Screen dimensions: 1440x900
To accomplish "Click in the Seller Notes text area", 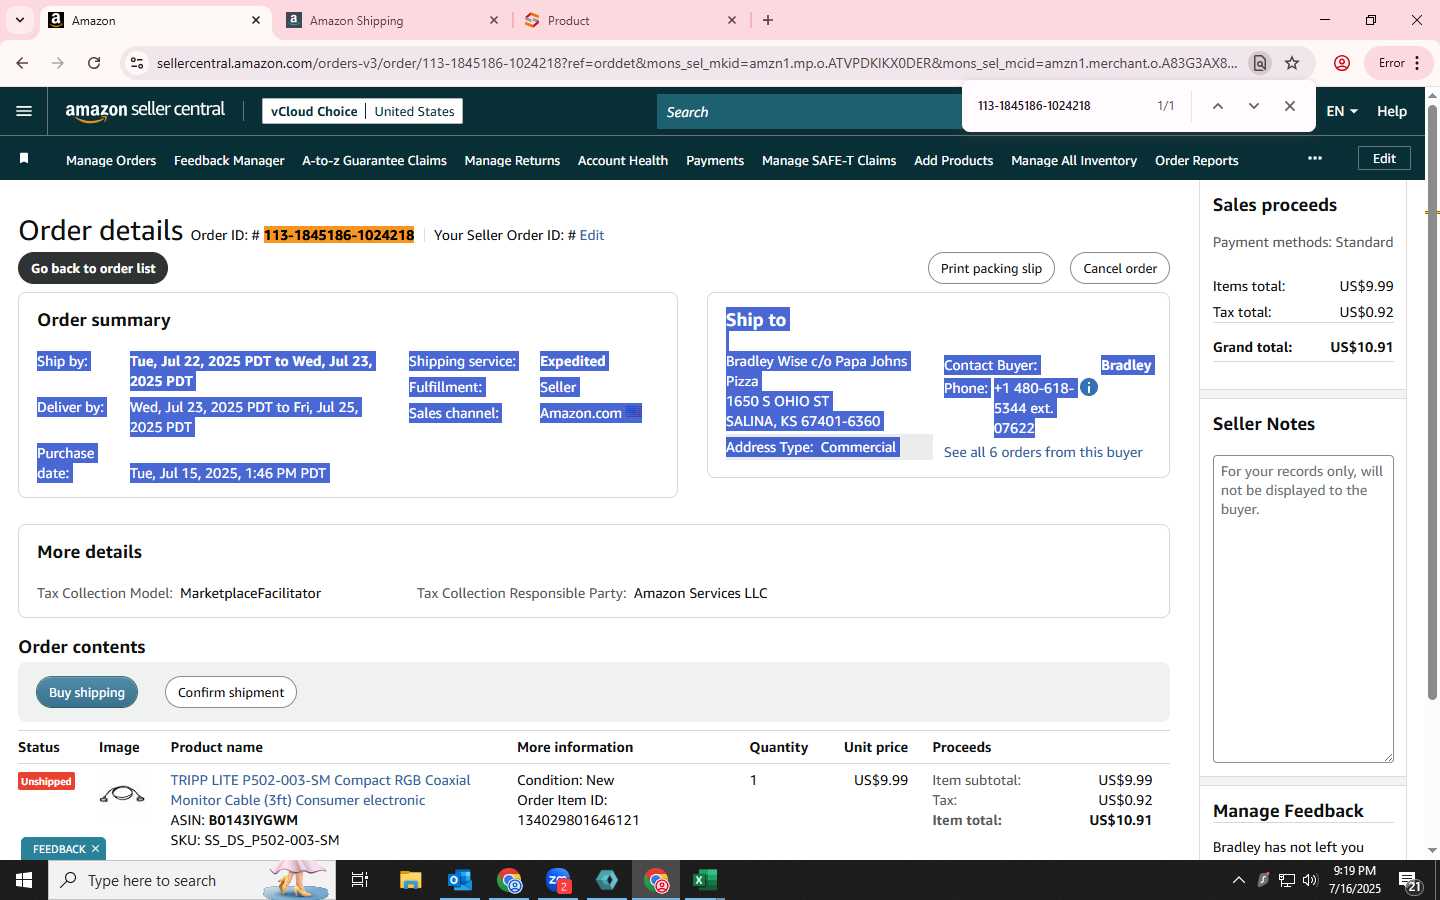I will tap(1303, 609).
